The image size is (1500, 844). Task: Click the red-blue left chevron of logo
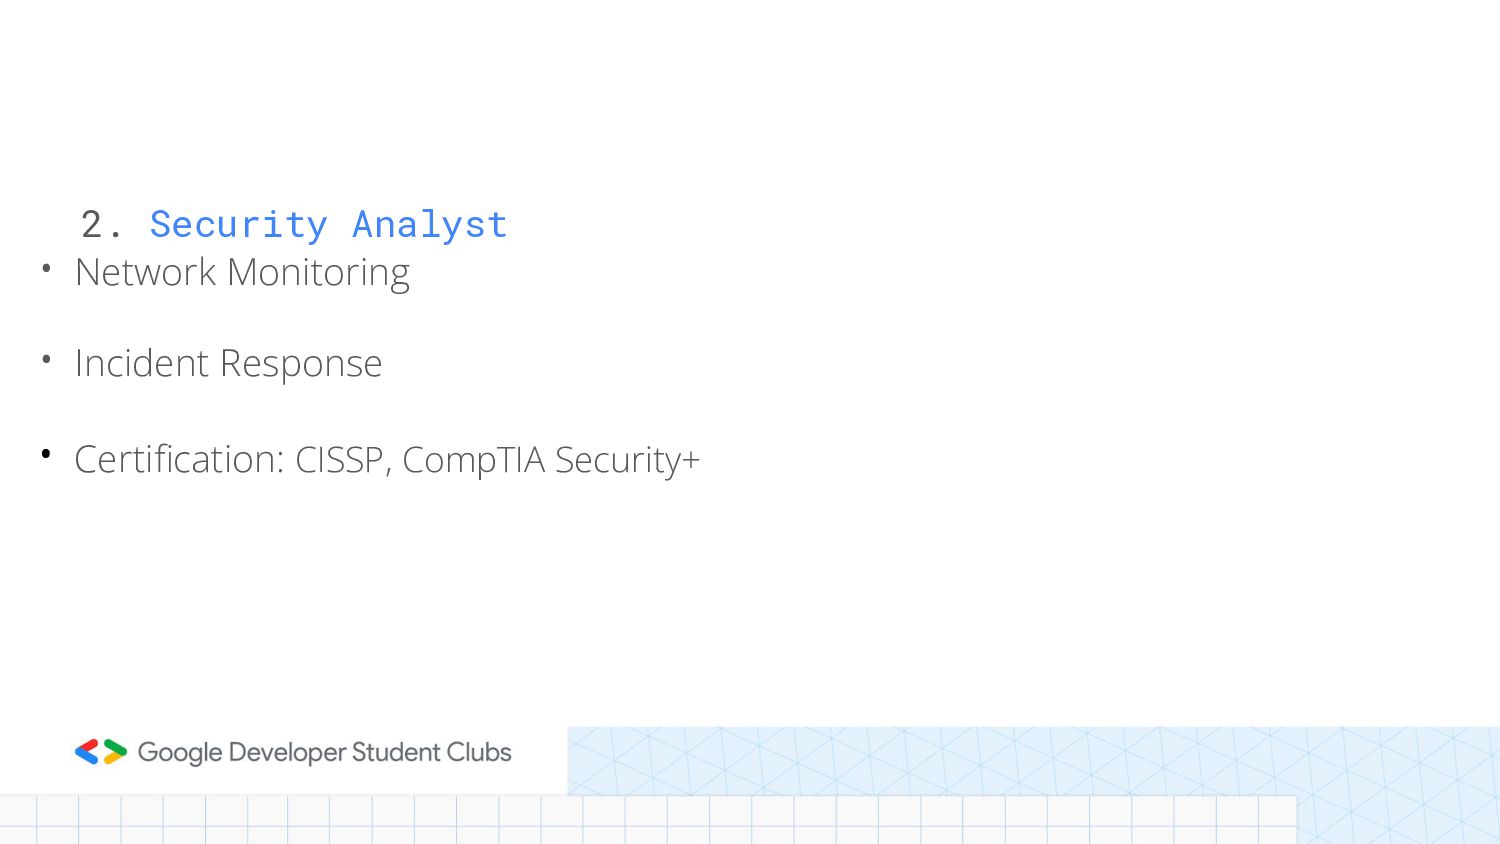coord(87,752)
